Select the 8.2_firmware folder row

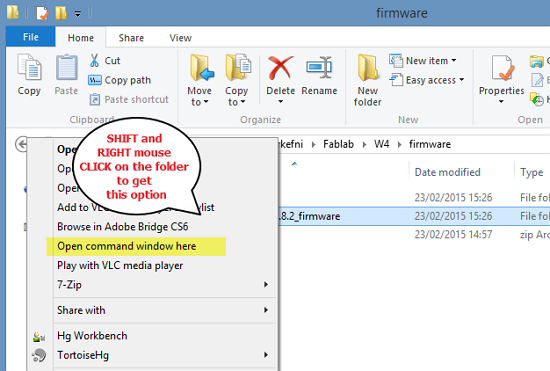pos(415,216)
